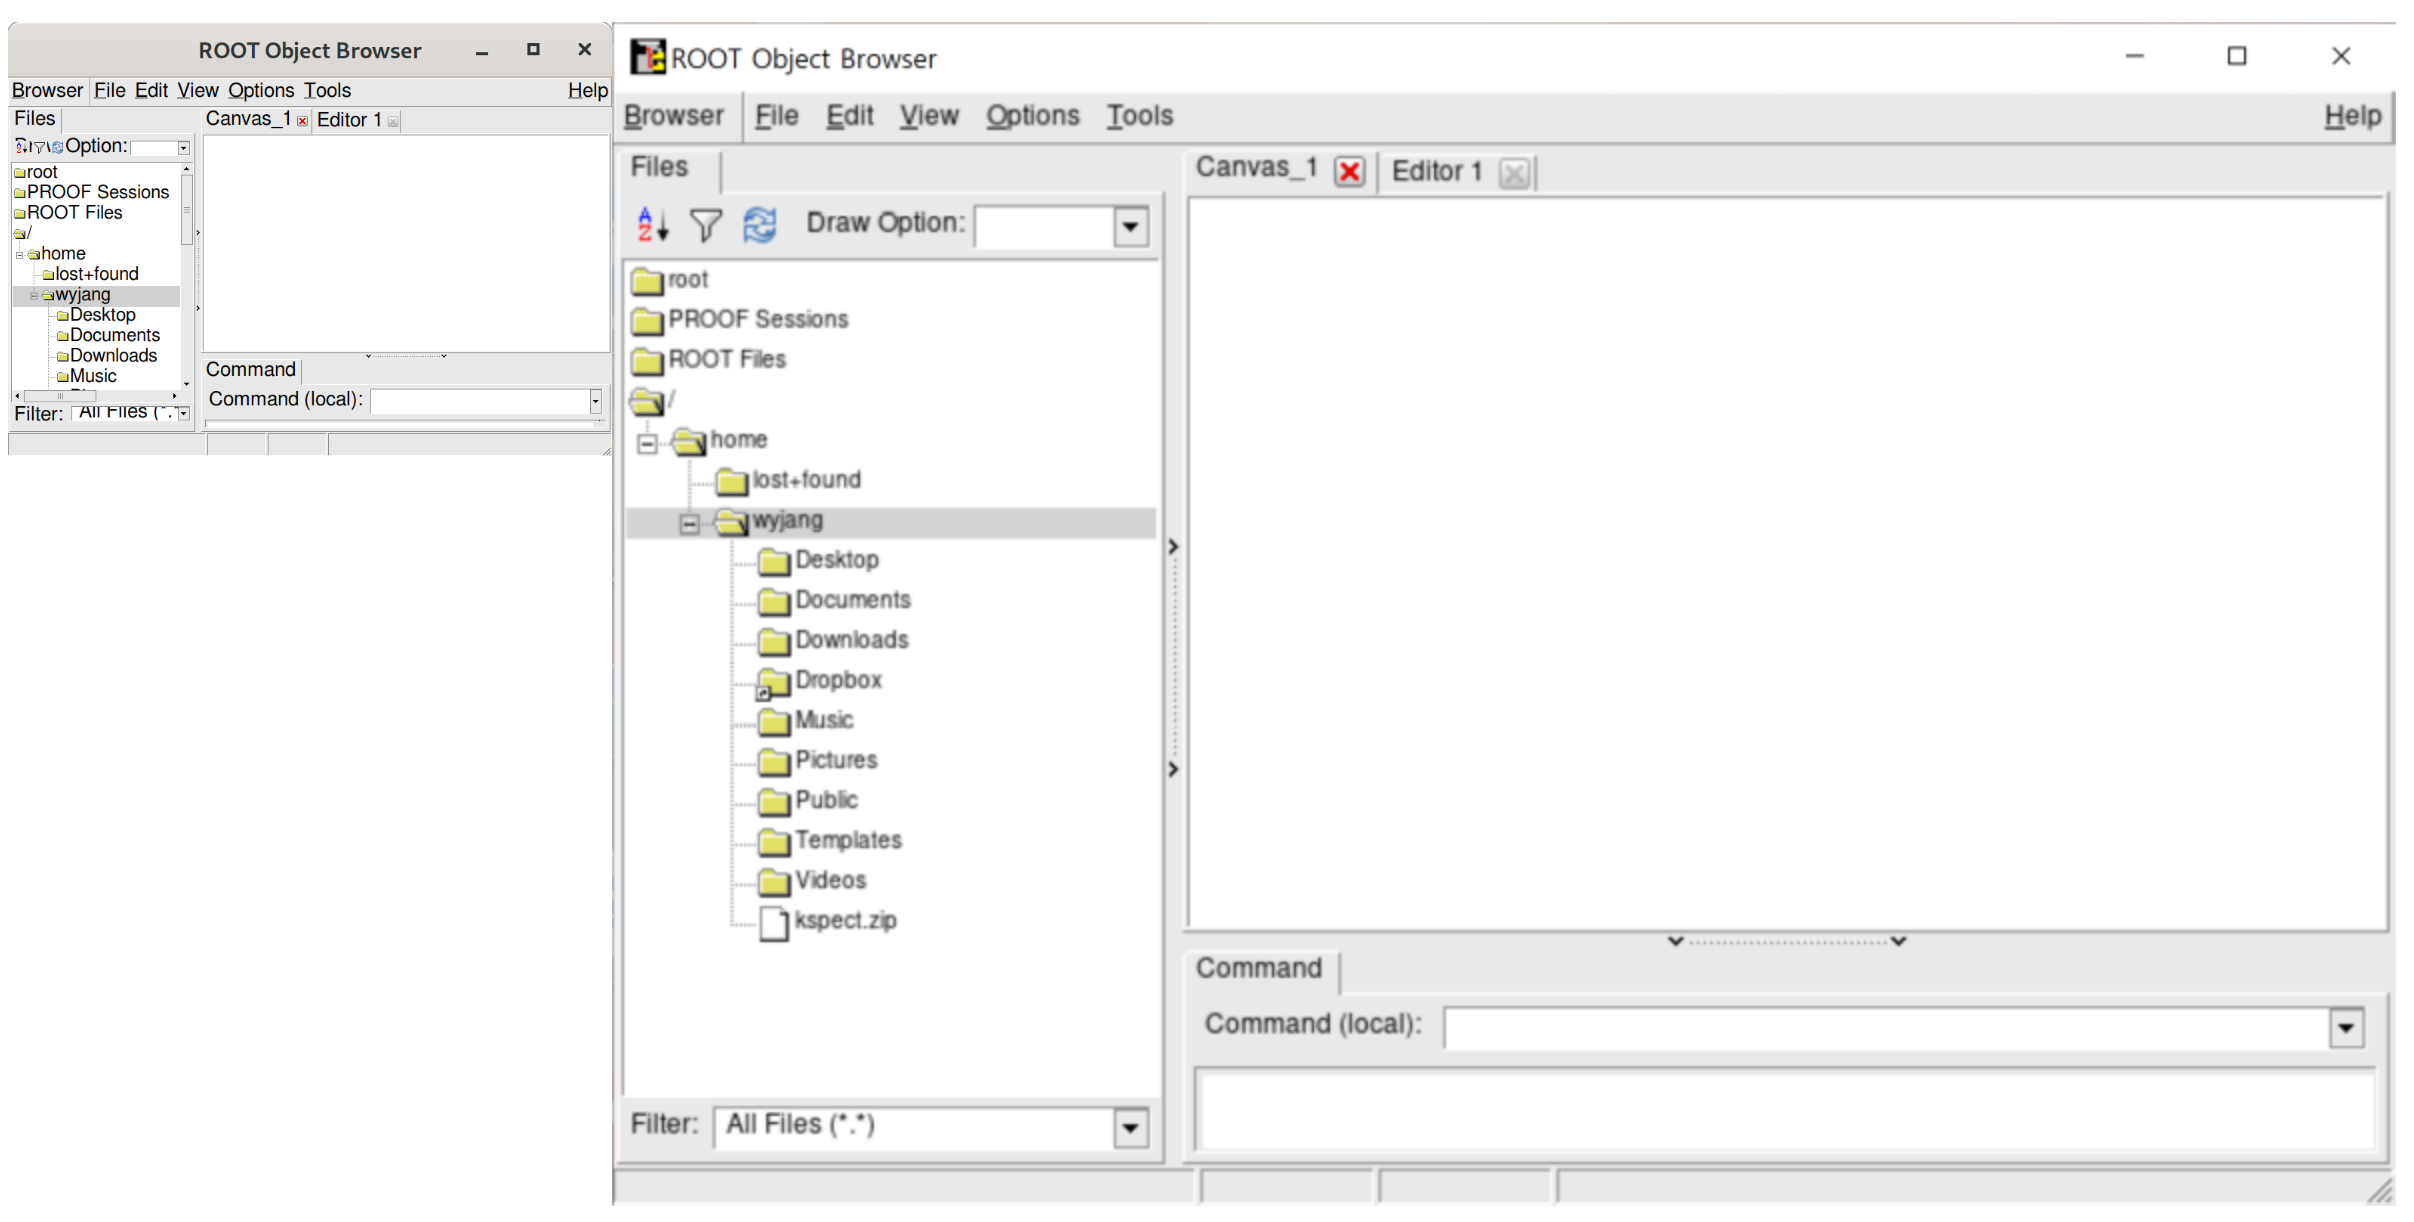
Task: Open the Draw Option dropdown
Action: point(1131,227)
